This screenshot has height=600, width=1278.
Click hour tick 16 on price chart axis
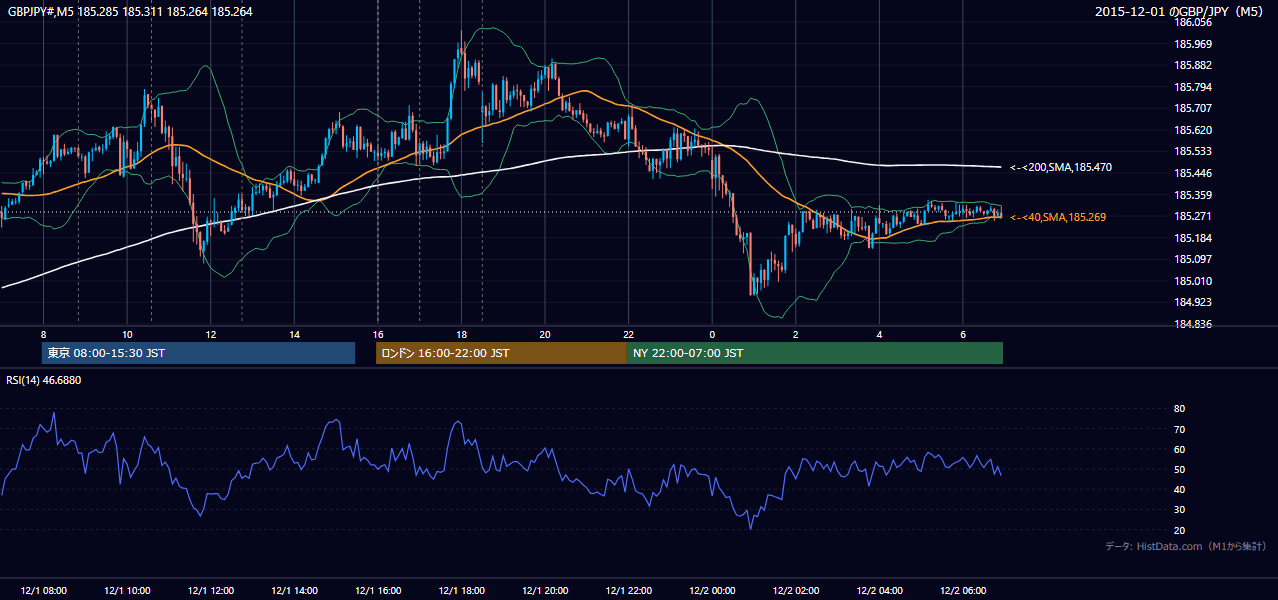(x=378, y=334)
